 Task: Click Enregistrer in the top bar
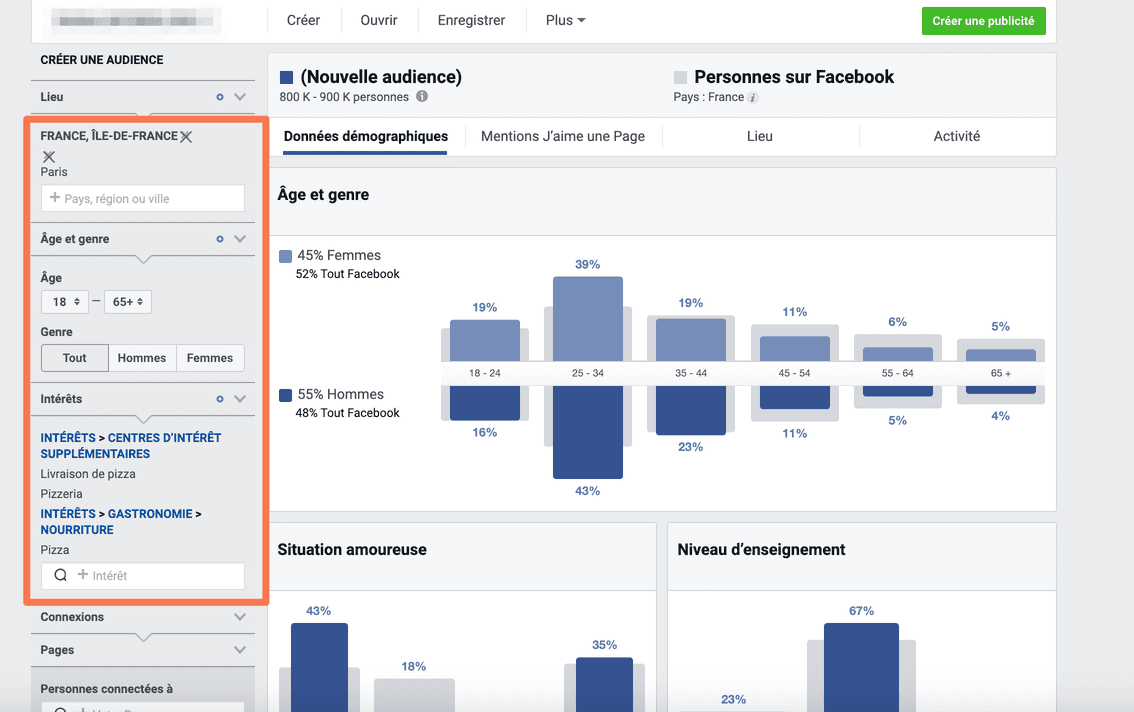pos(471,20)
